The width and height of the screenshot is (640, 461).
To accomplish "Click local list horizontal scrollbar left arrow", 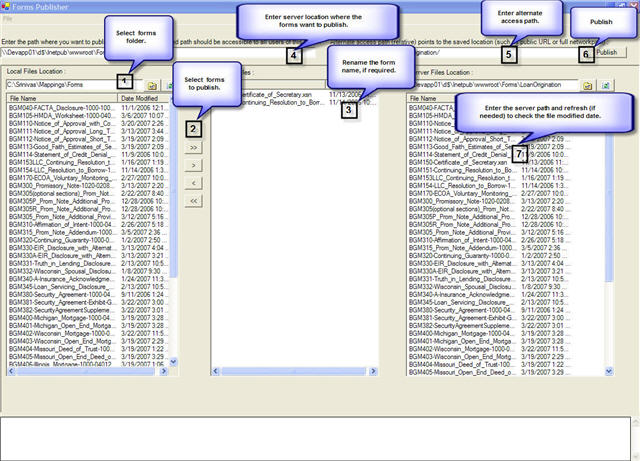I will [x=11, y=371].
